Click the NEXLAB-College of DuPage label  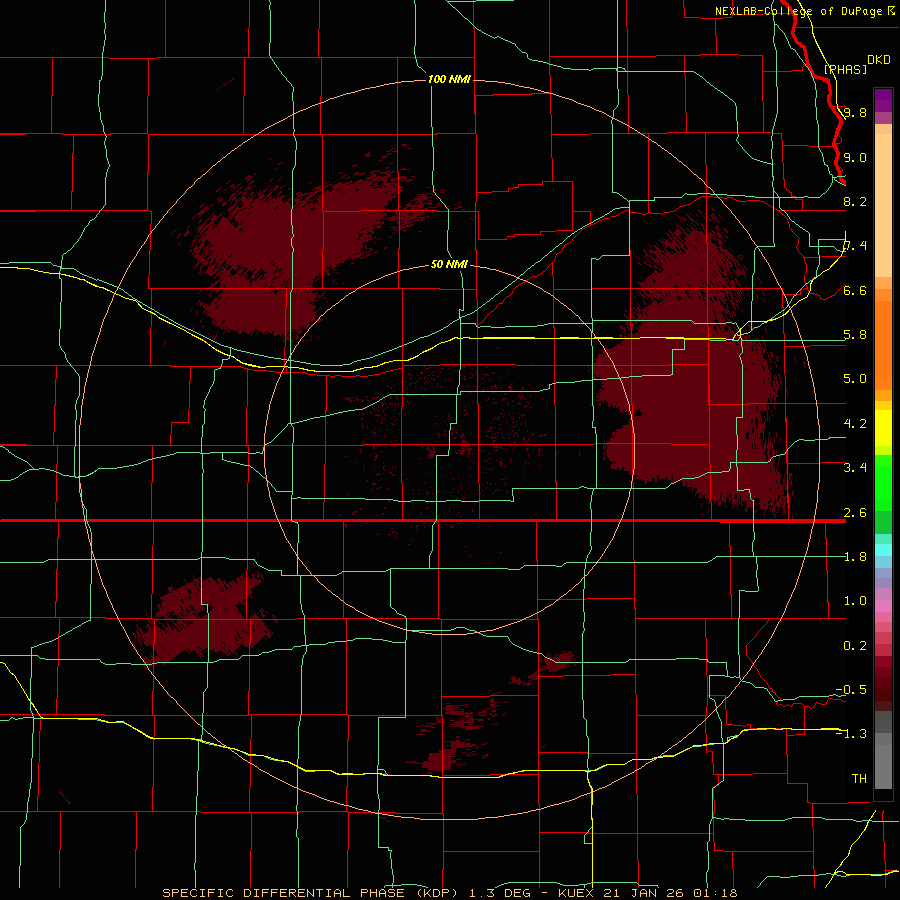(x=801, y=11)
